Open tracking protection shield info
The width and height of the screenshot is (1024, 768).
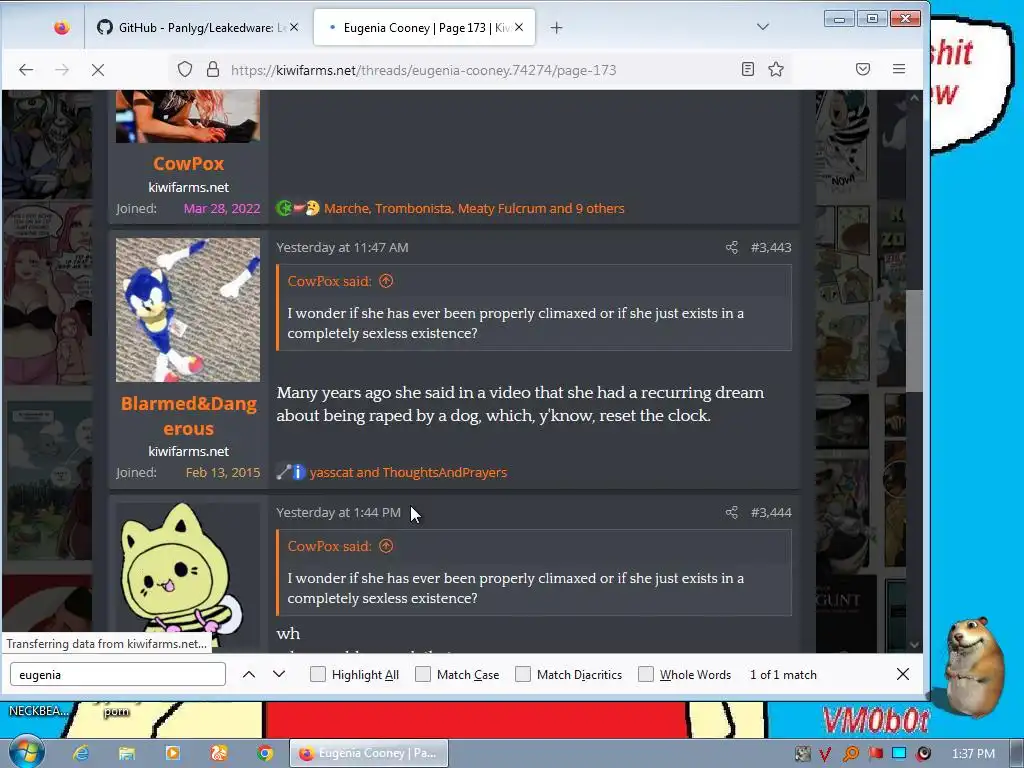pos(185,69)
